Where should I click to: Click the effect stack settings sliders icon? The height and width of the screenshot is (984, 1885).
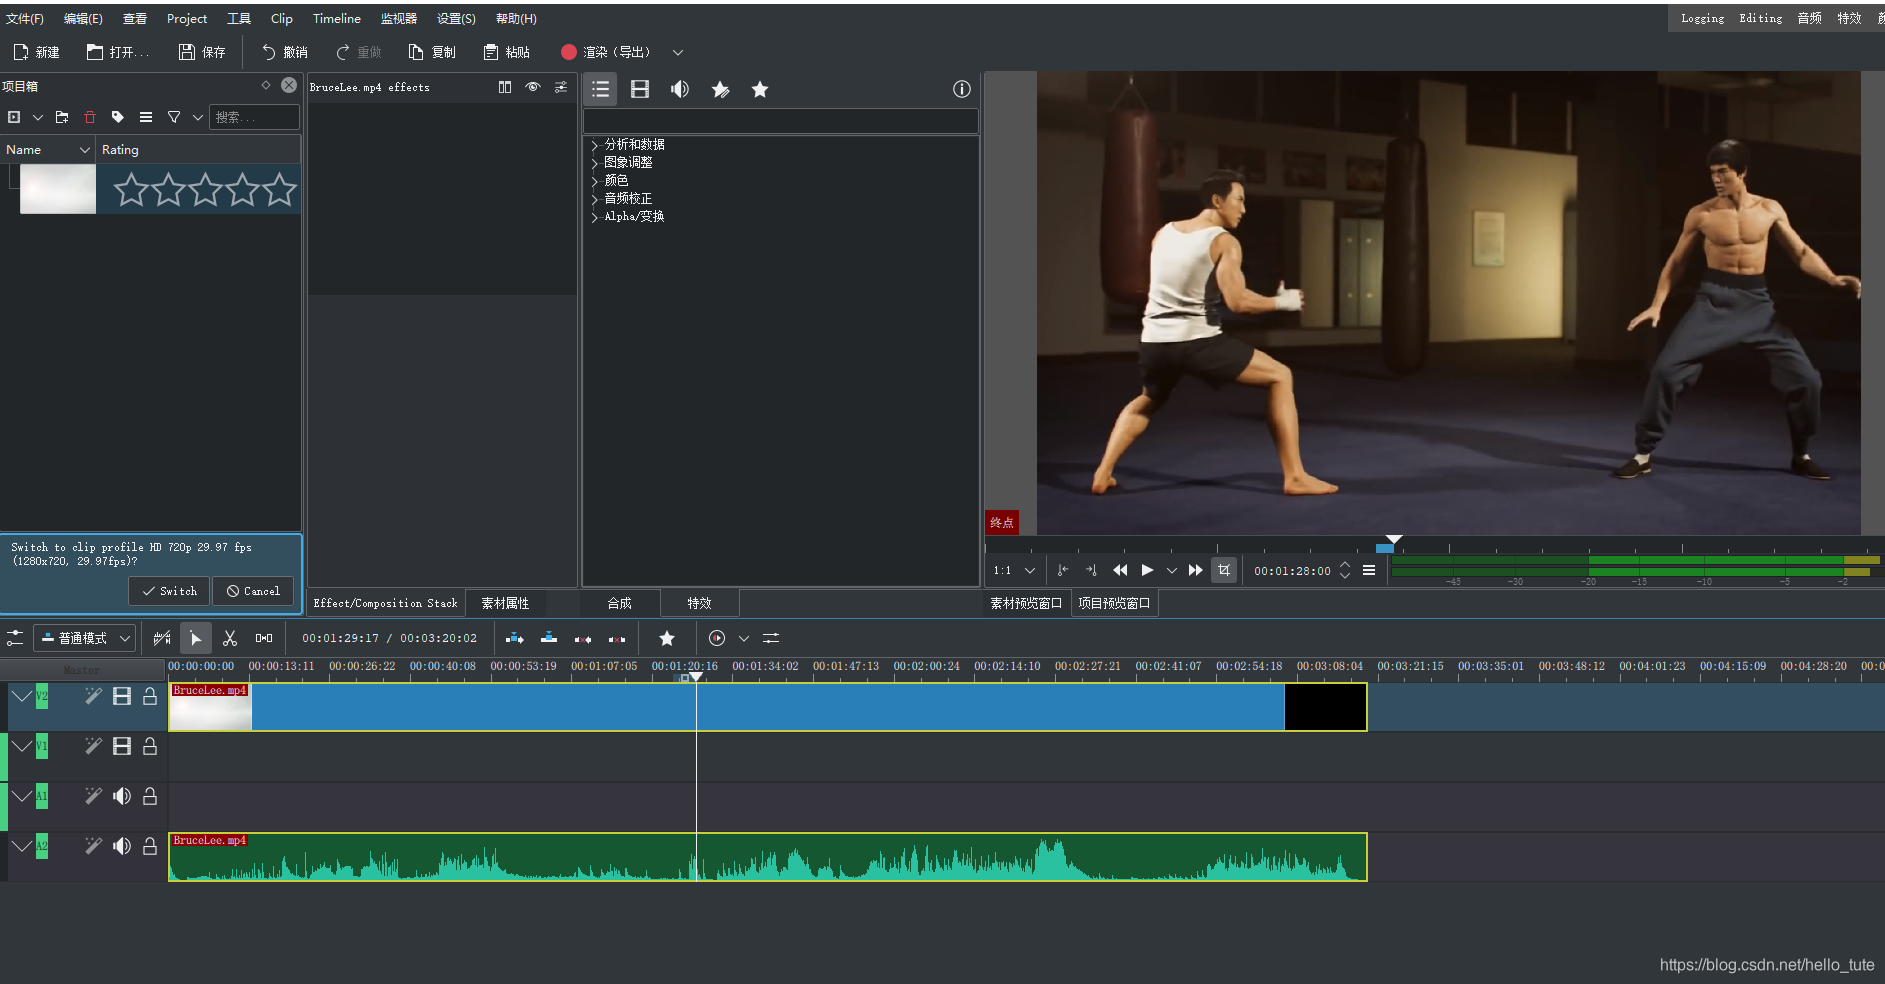[561, 87]
